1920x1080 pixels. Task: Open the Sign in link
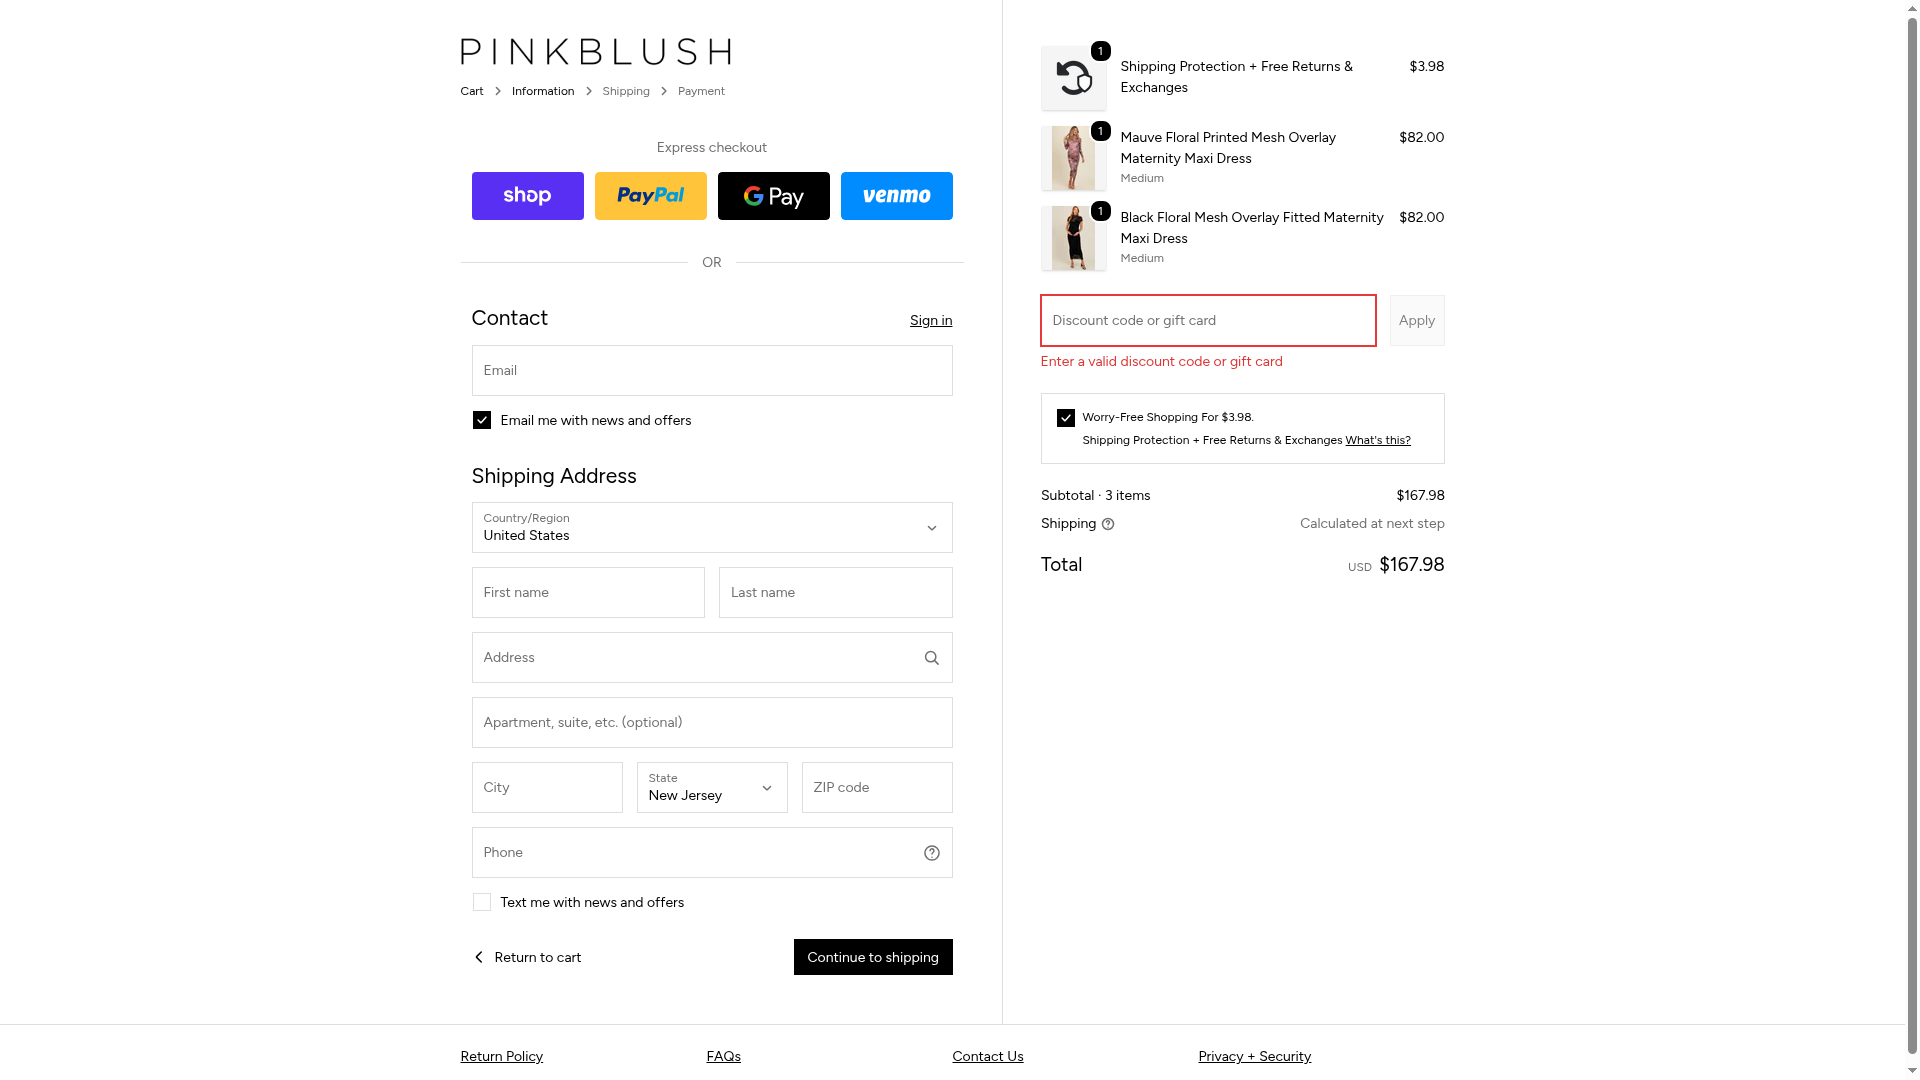click(x=930, y=321)
